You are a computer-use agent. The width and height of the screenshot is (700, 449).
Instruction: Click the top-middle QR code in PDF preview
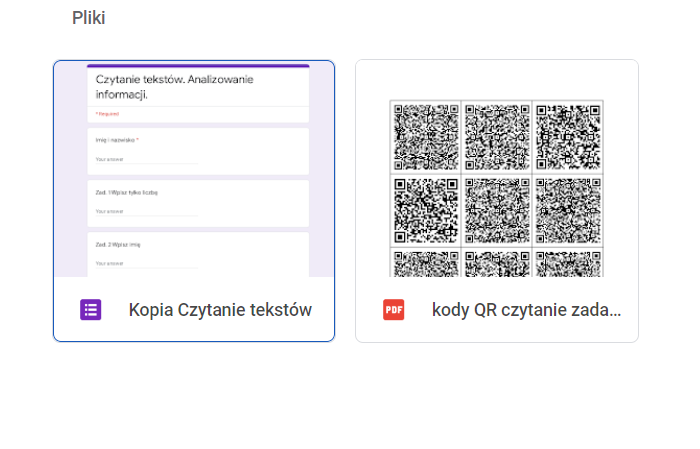tap(497, 135)
